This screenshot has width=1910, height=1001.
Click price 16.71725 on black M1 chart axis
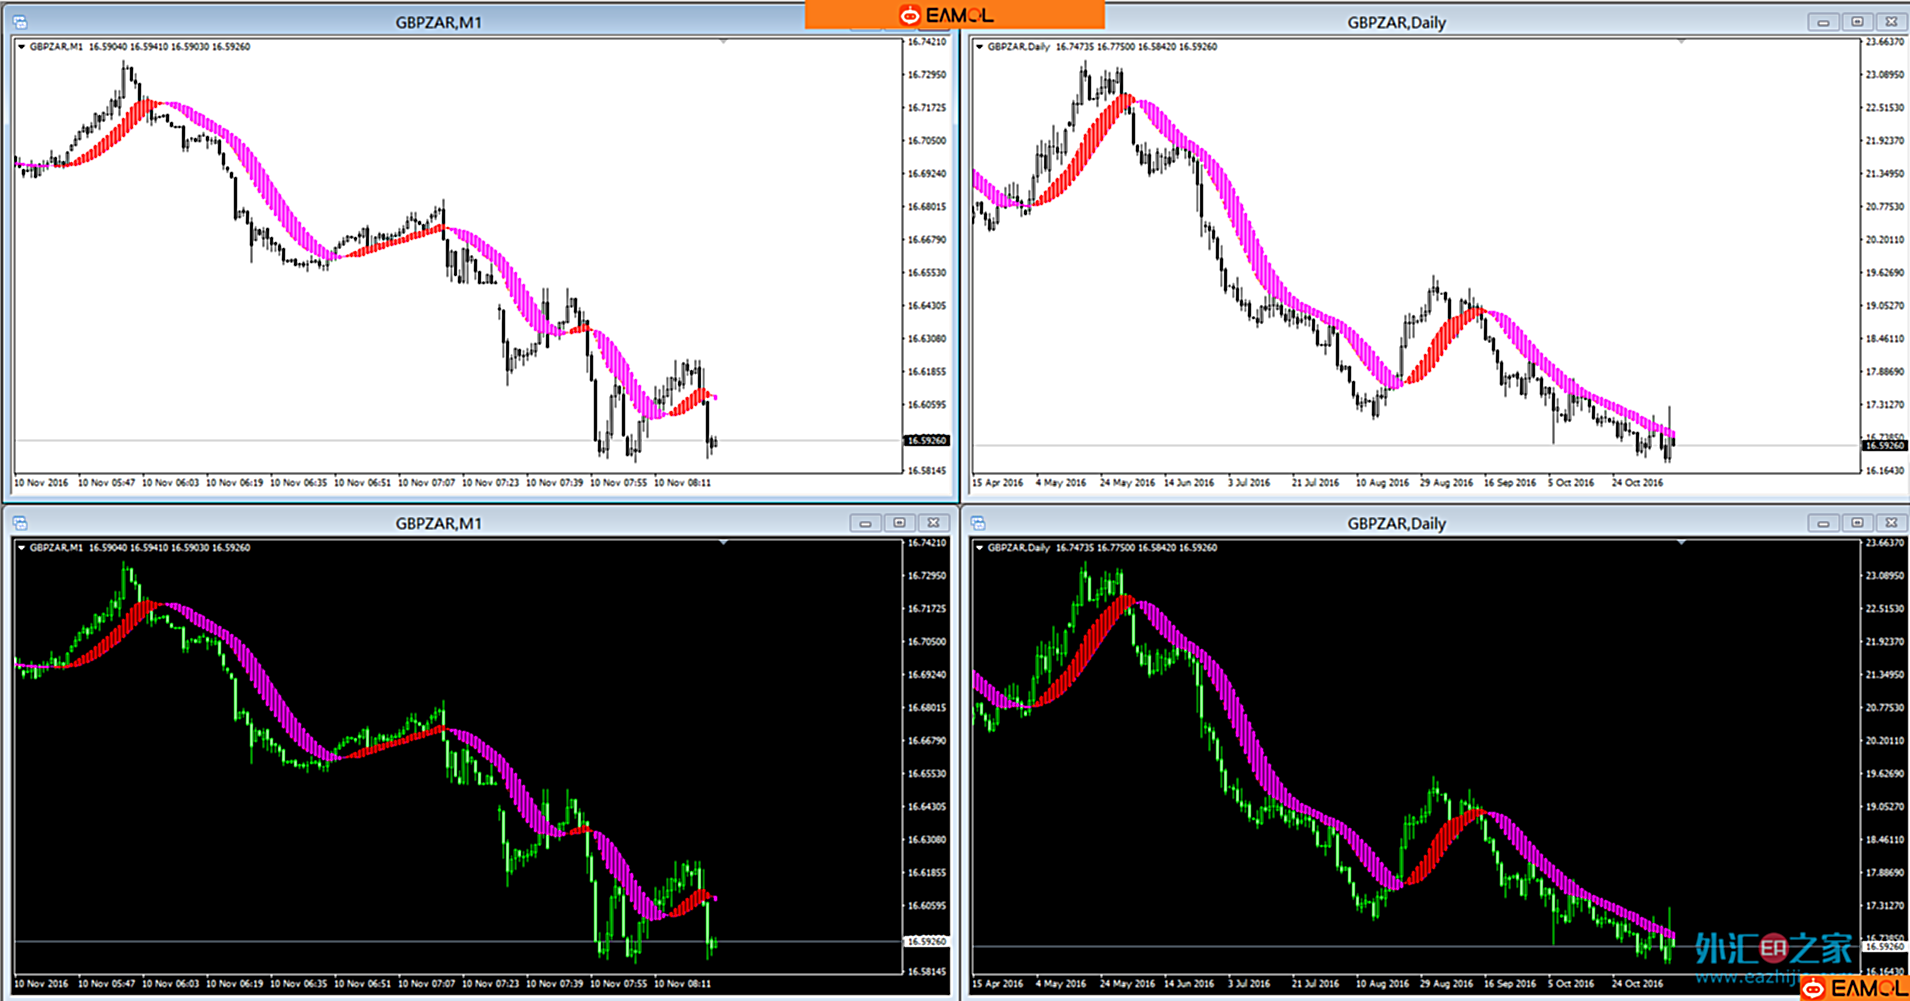(927, 609)
